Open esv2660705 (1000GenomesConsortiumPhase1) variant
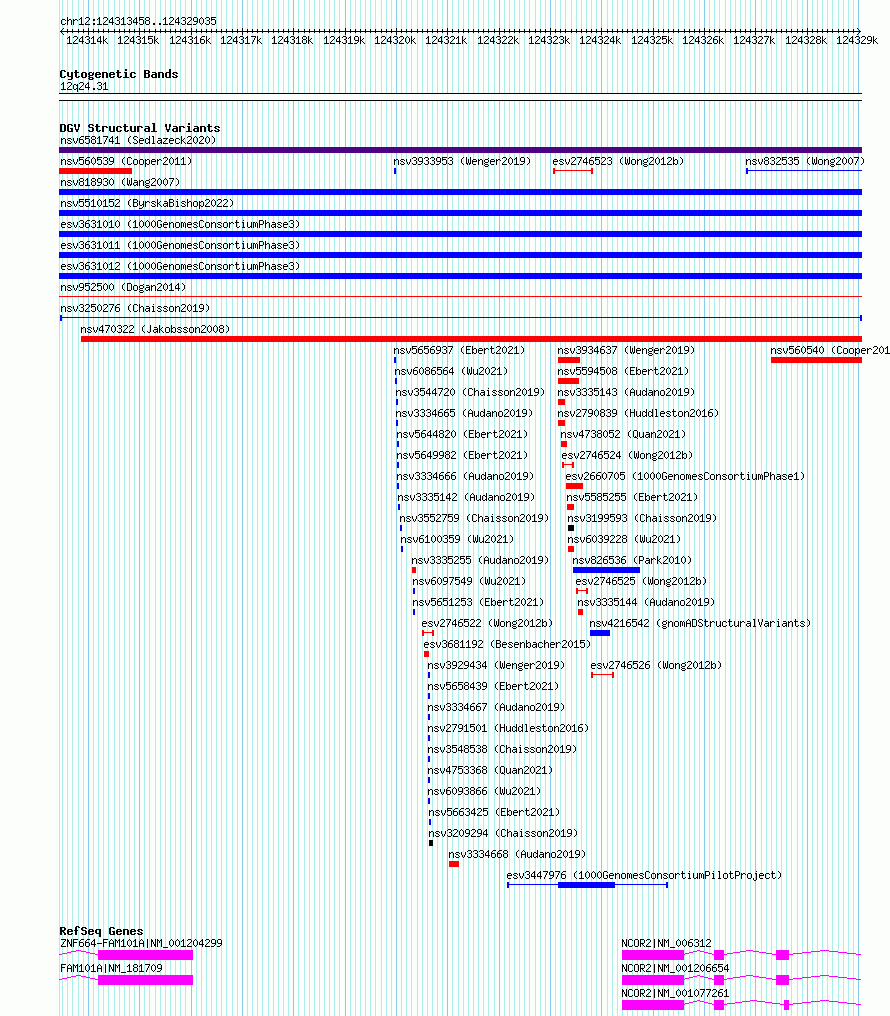Image resolution: width=890 pixels, height=1016 pixels. pos(685,476)
